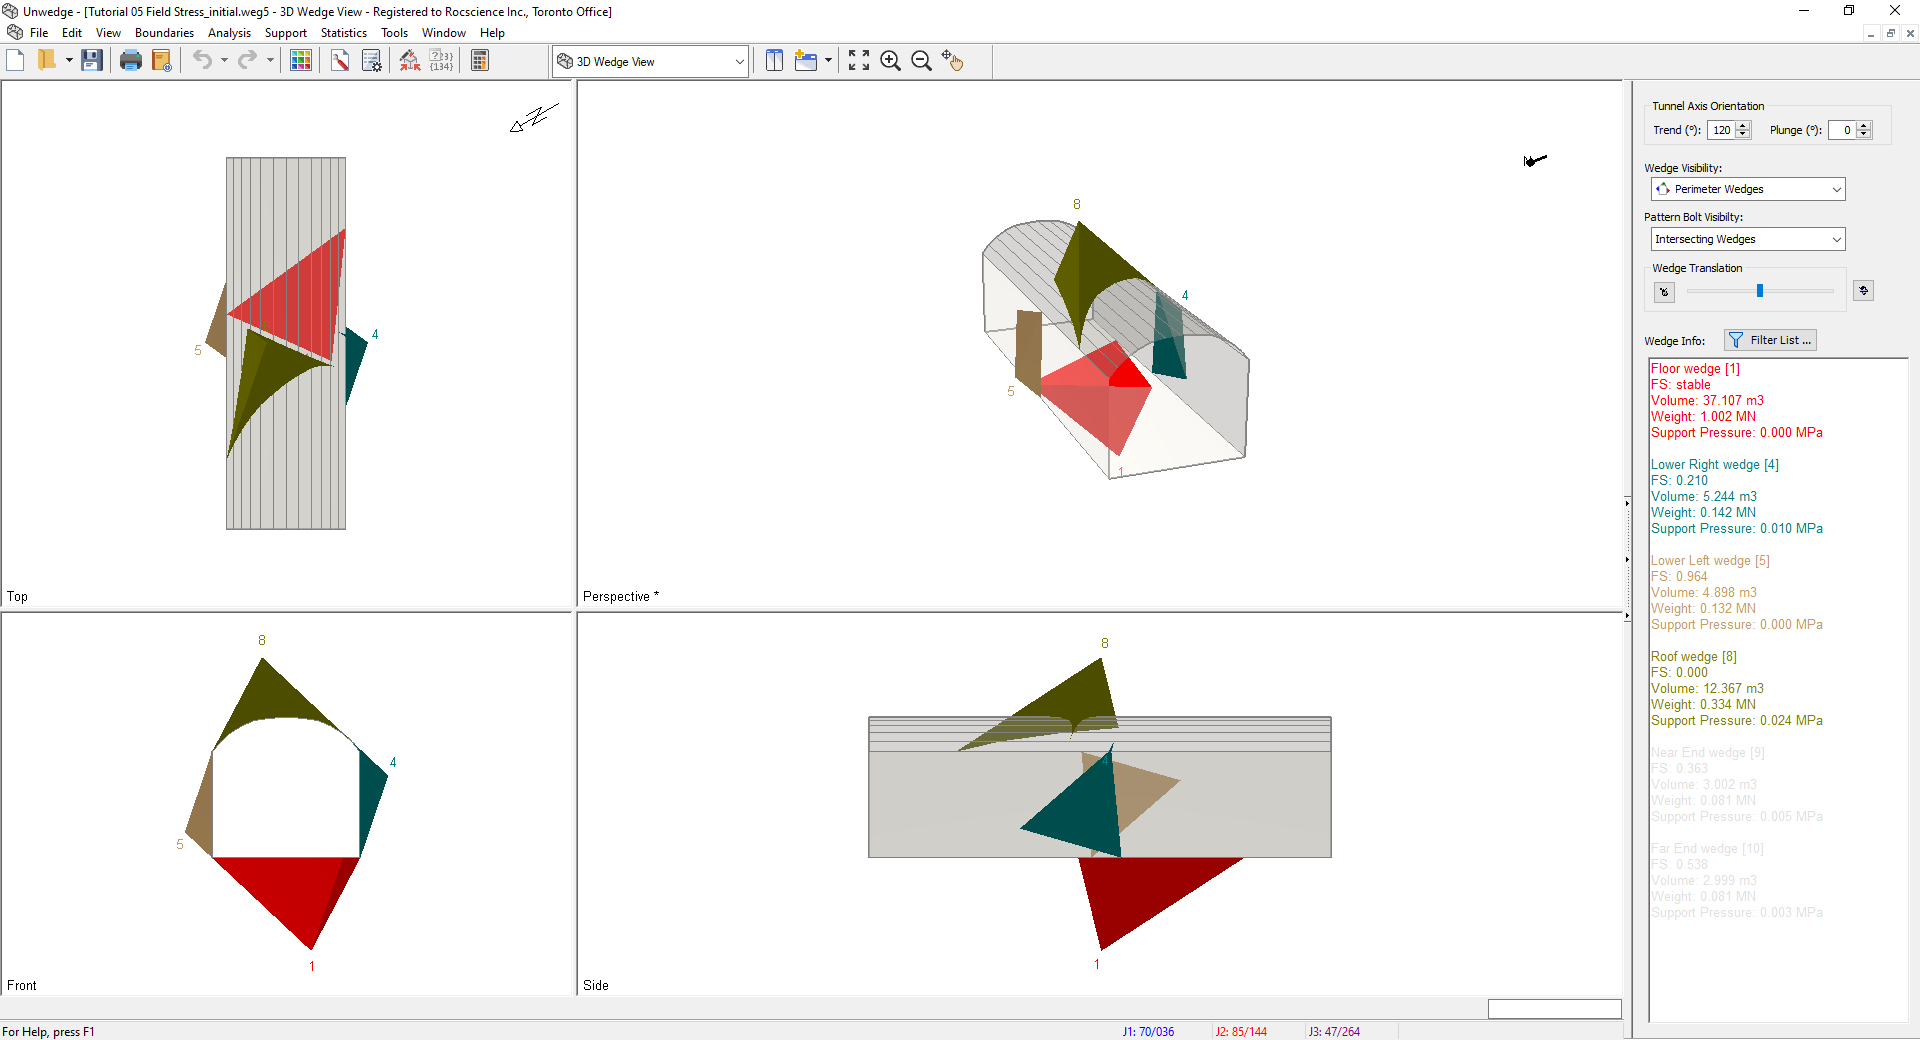
Task: Decrease the Plunge value with down stepper
Action: point(1864,134)
